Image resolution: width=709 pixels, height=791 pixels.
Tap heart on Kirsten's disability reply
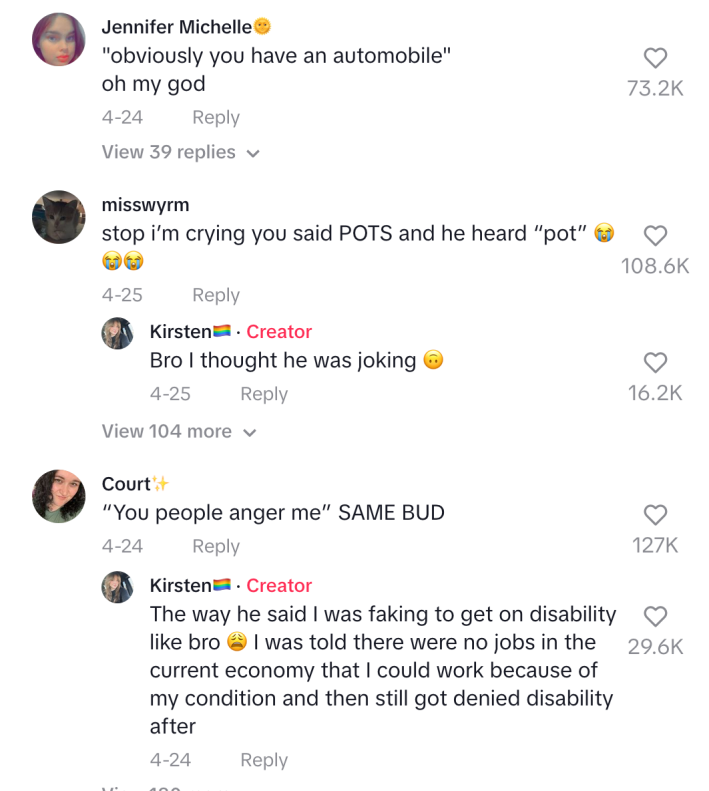click(655, 616)
